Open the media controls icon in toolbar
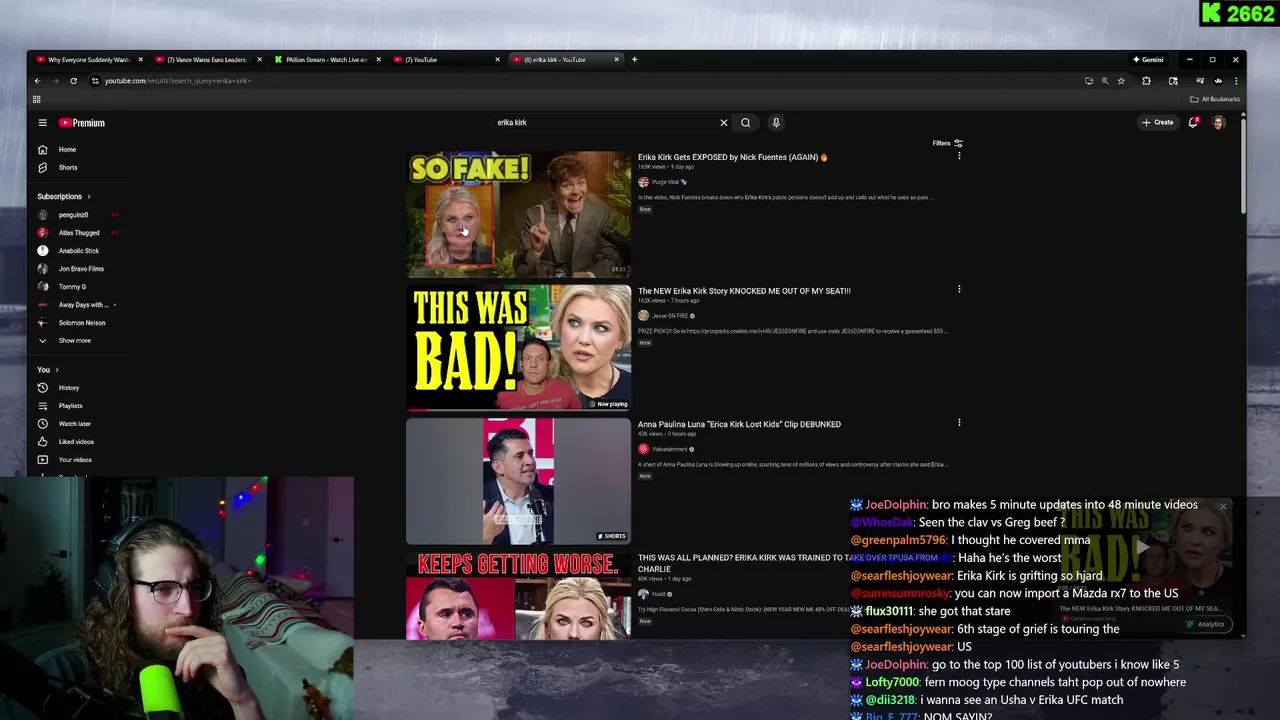1280x720 pixels. click(x=1200, y=81)
